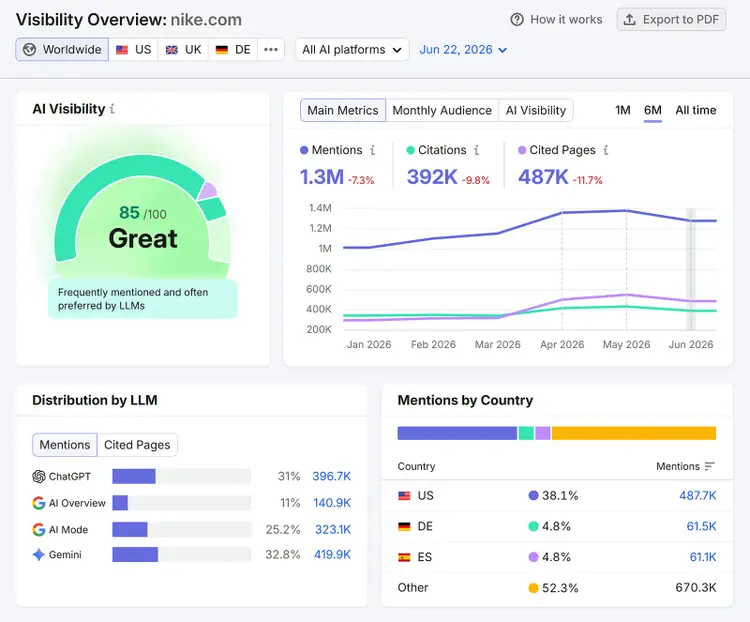Open AI Mode 323.1K mentions link
Image resolution: width=750 pixels, height=622 pixels.
coord(333,530)
